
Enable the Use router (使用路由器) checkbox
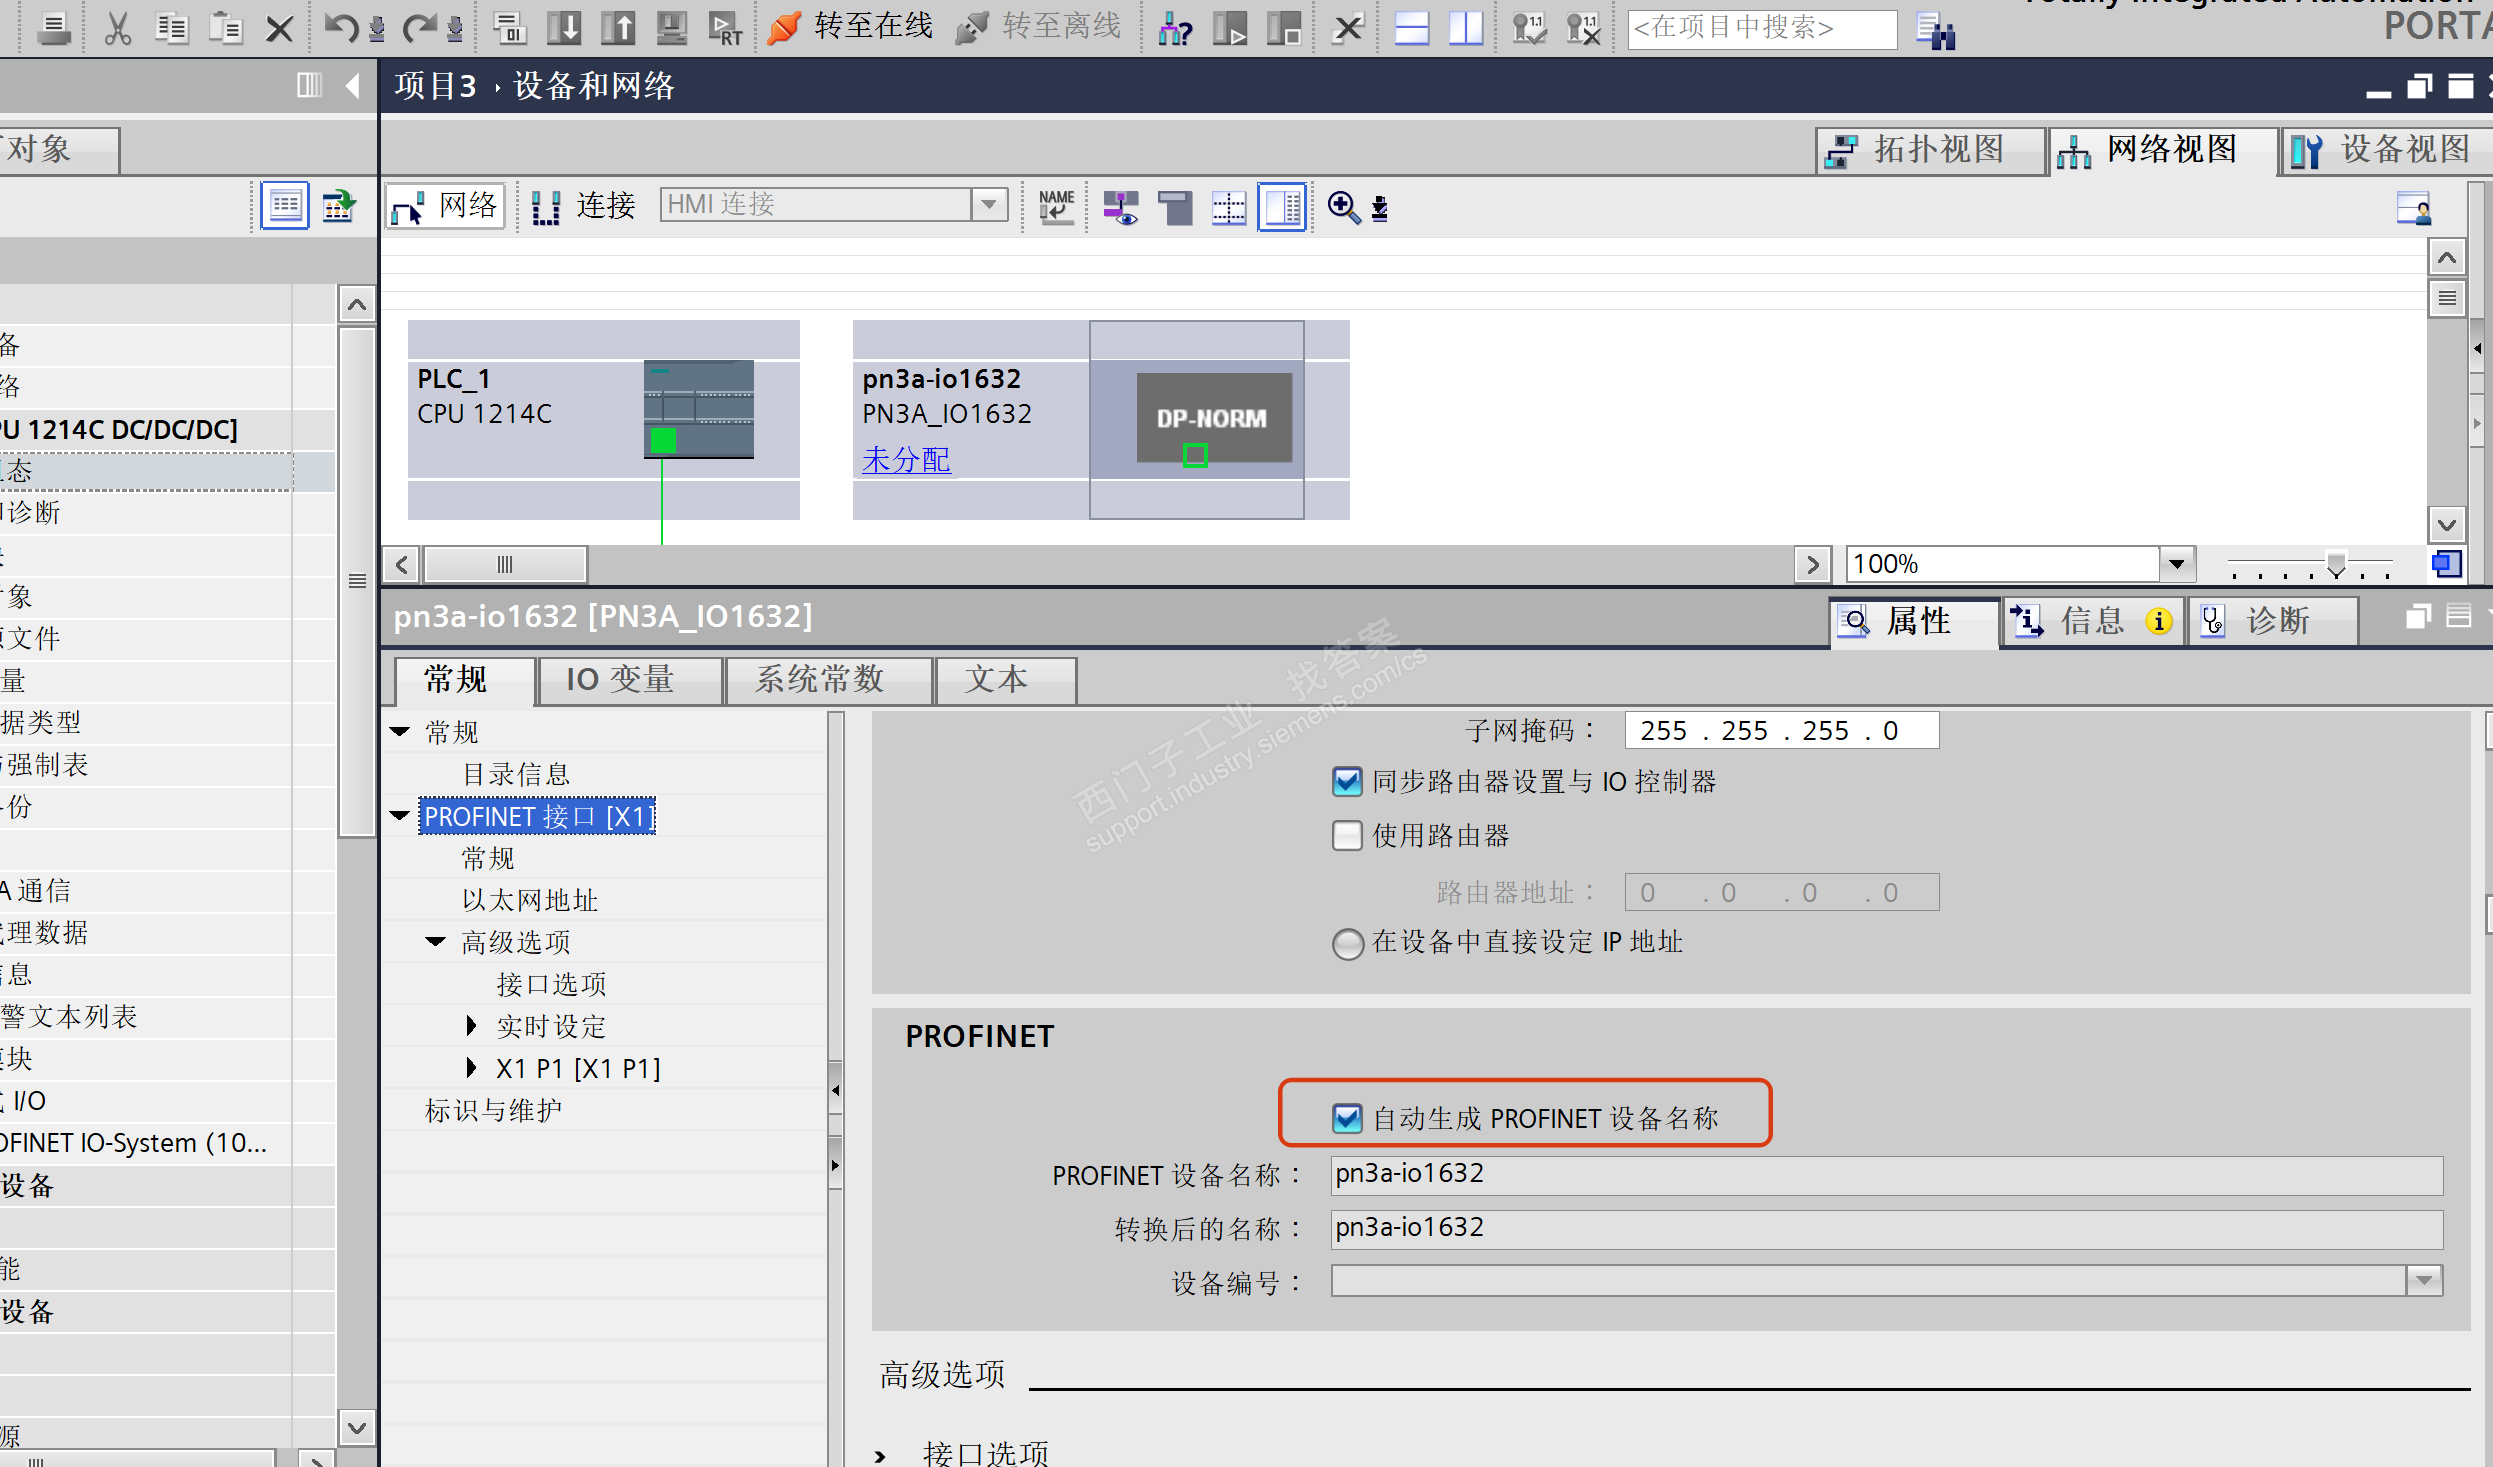(x=1347, y=835)
